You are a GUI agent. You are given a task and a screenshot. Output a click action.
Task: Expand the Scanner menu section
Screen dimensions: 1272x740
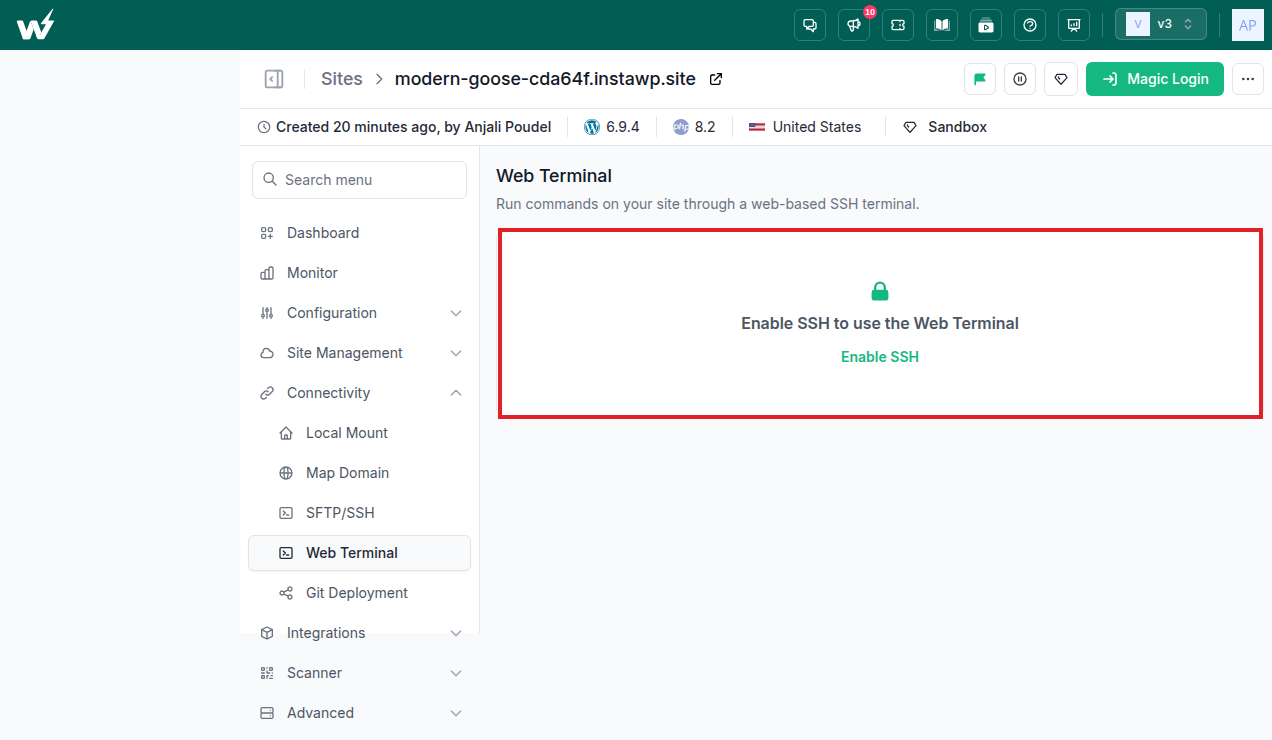click(x=360, y=673)
